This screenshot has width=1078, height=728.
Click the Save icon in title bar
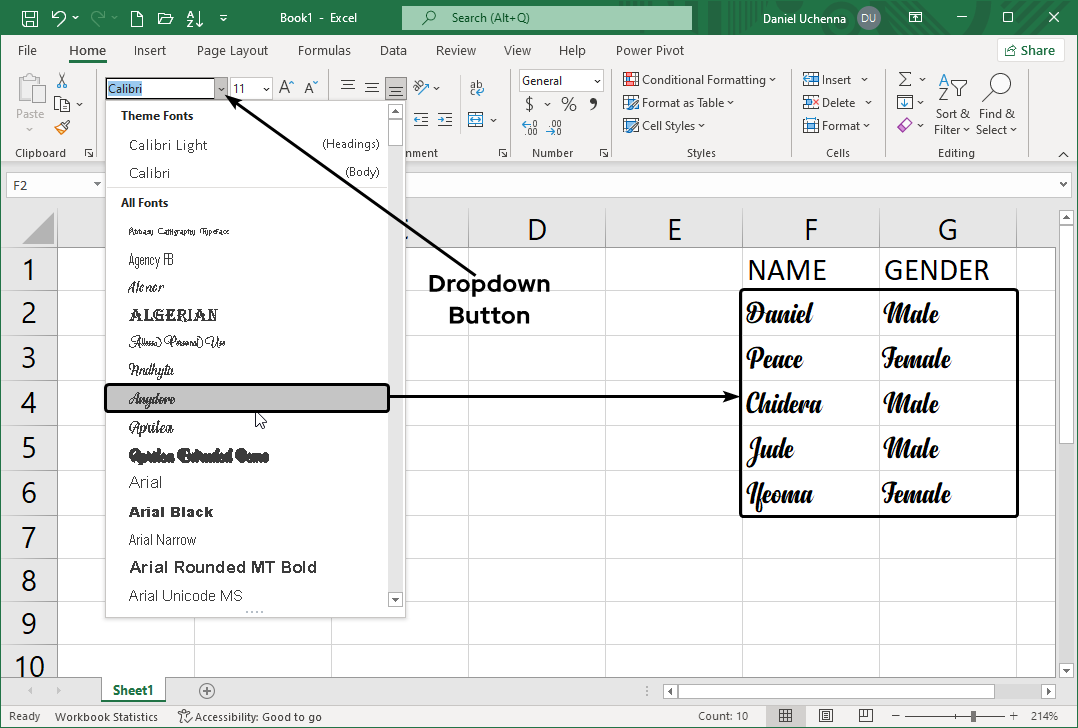(x=30, y=18)
